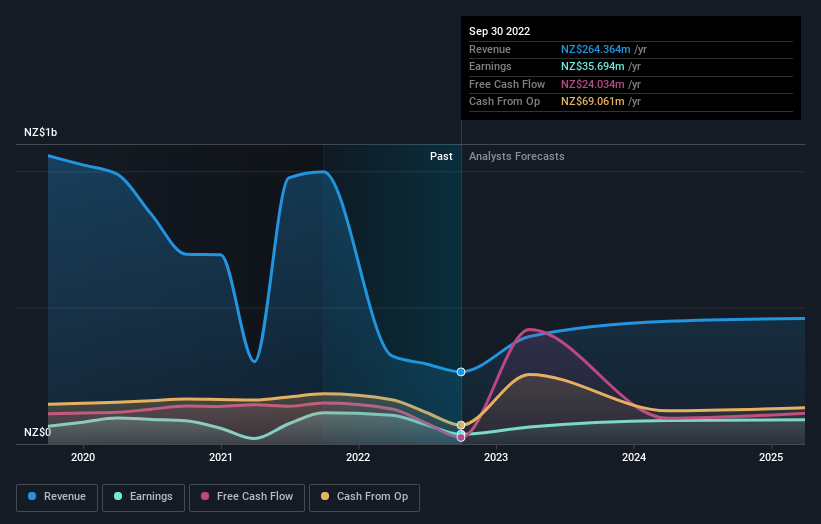Toggle the Free Cash Flow legend button
This screenshot has width=821, height=524.
point(247,497)
